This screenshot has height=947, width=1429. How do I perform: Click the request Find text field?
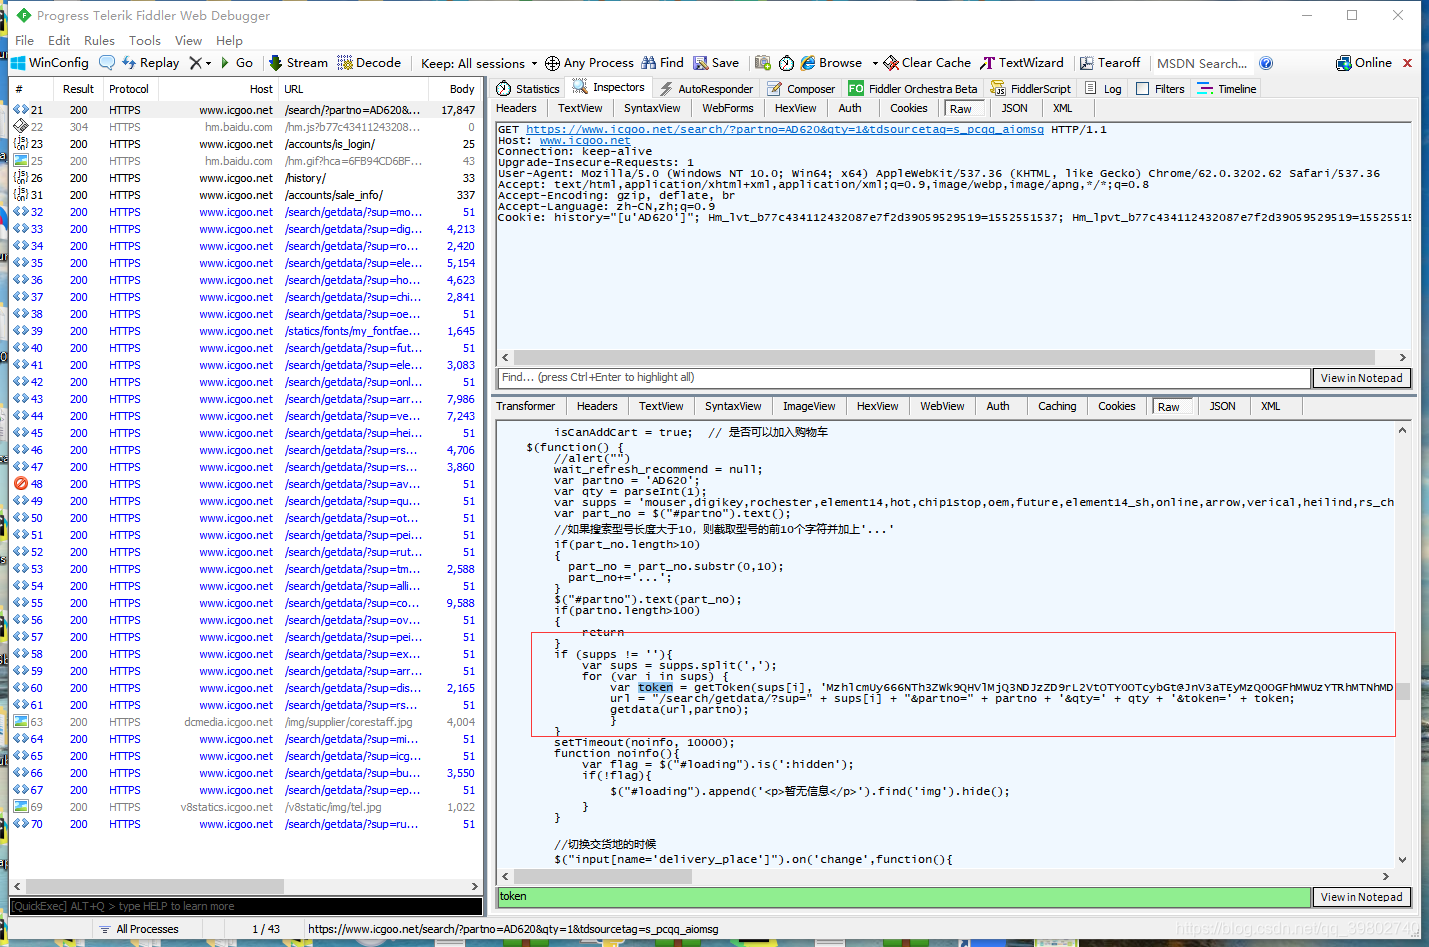click(x=904, y=378)
